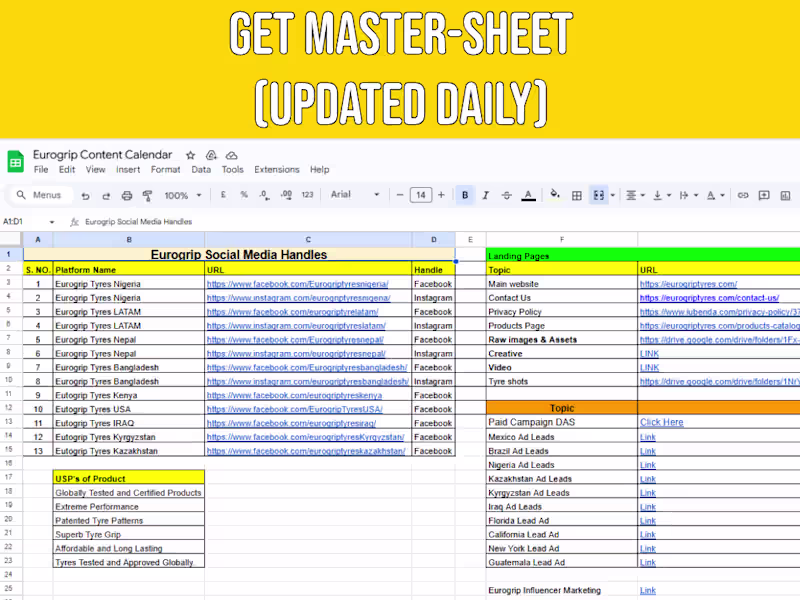Apply percent format

[244, 195]
